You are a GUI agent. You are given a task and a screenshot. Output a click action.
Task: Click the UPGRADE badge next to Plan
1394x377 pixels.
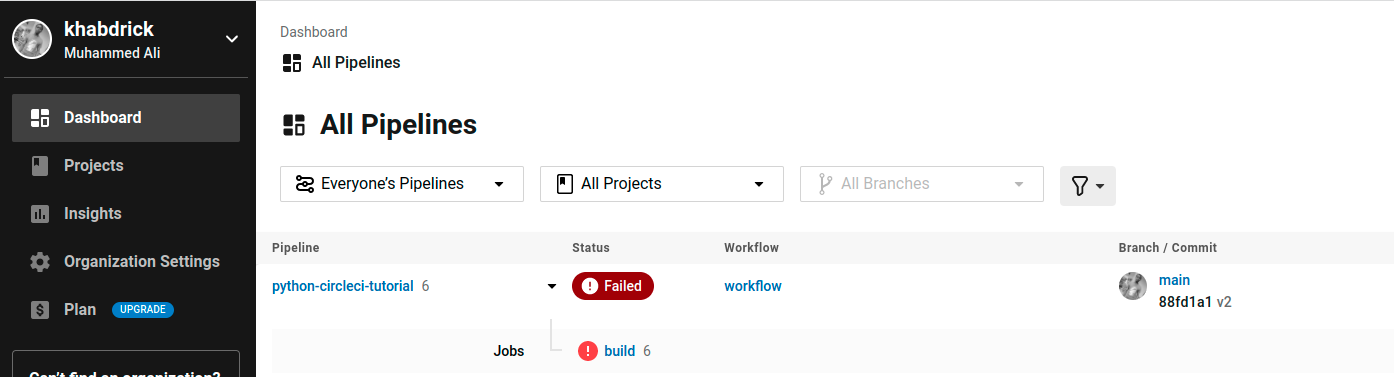[143, 310]
